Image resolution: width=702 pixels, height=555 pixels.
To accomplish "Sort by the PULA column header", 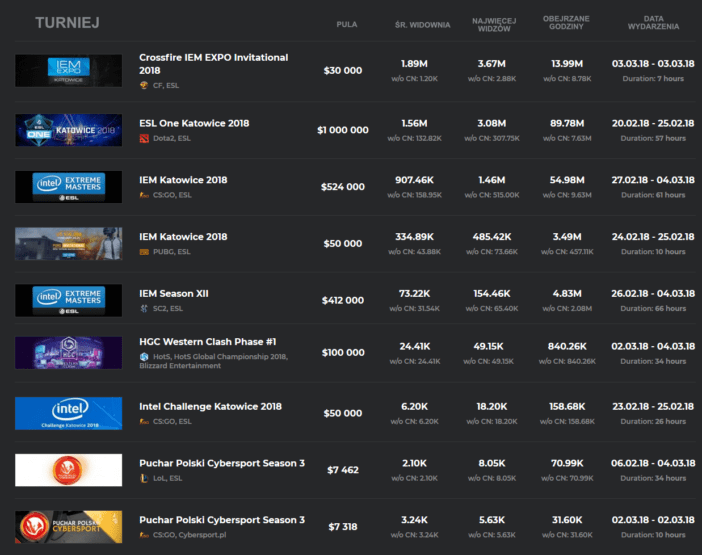I will coord(347,25).
